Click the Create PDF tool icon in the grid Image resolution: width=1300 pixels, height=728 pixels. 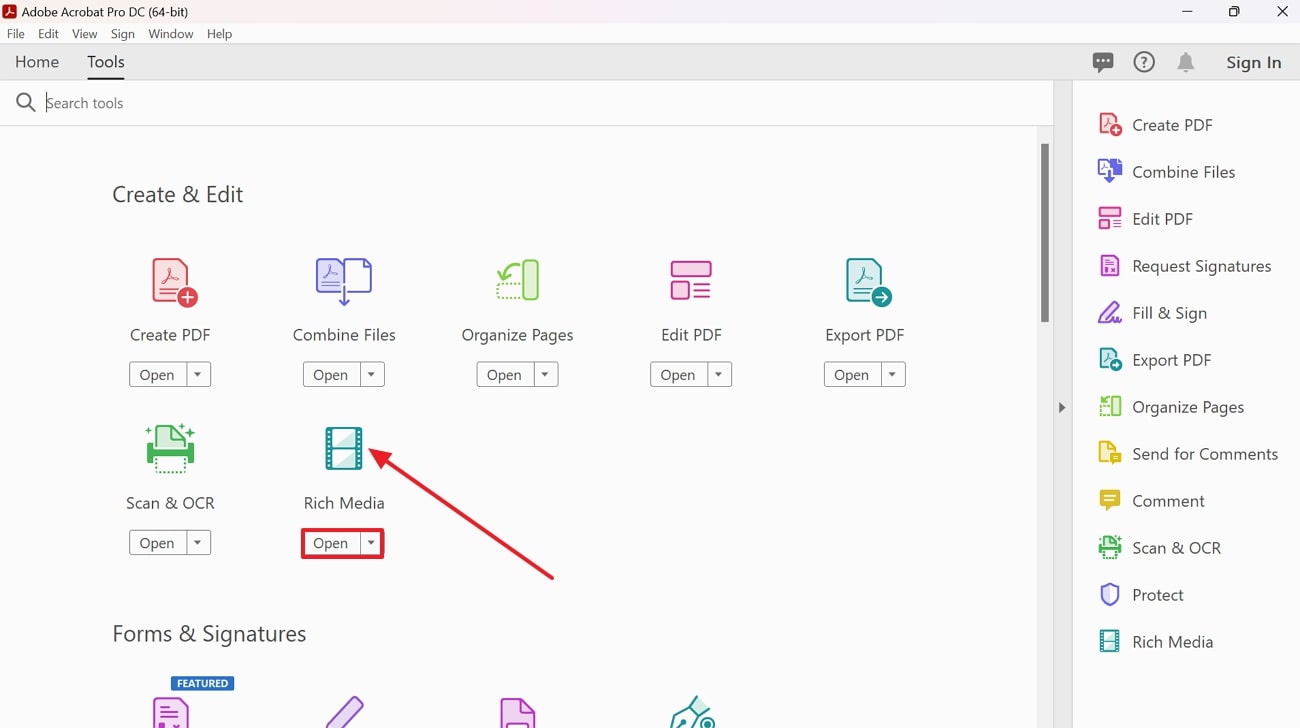(x=174, y=282)
